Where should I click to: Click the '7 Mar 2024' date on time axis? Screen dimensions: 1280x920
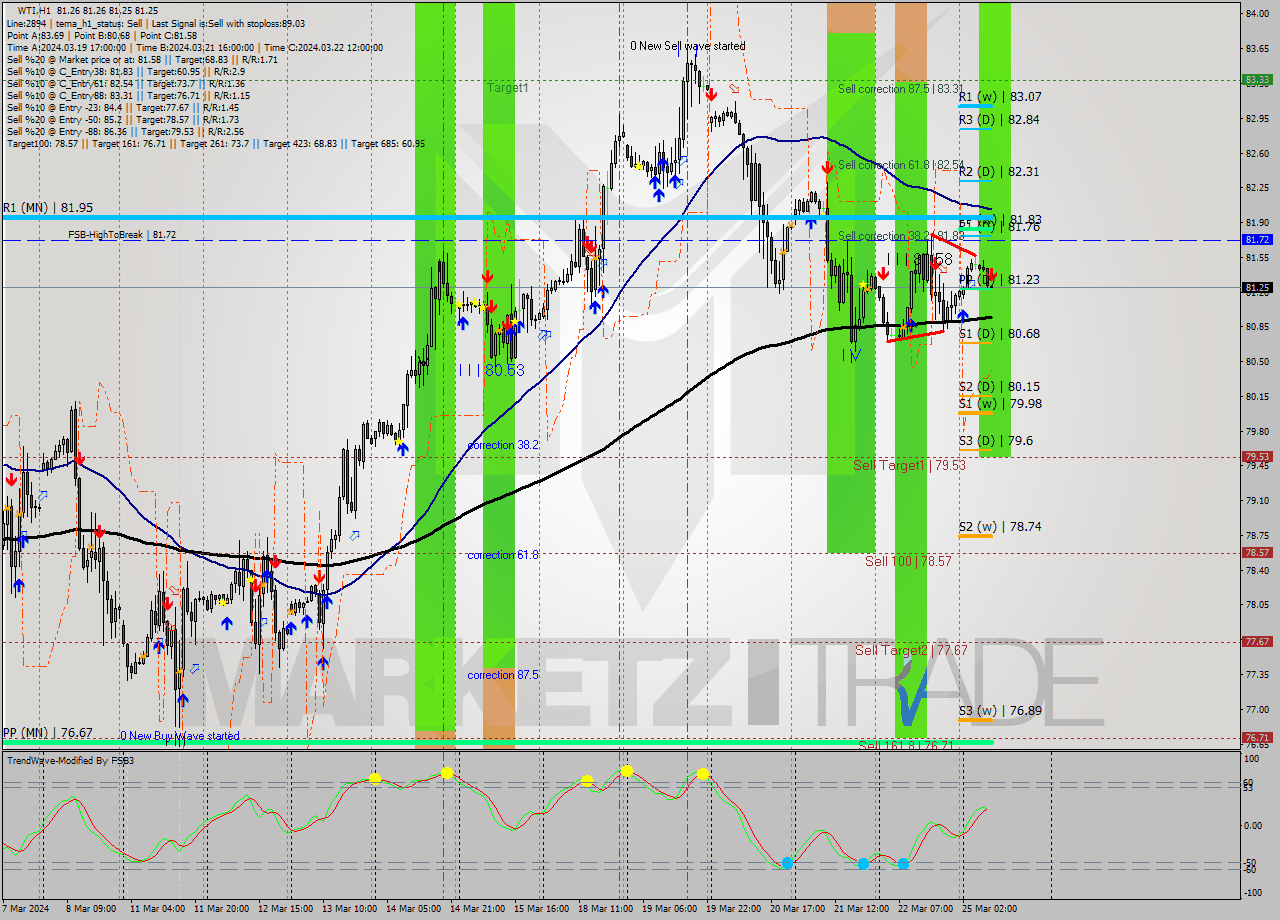point(26,909)
